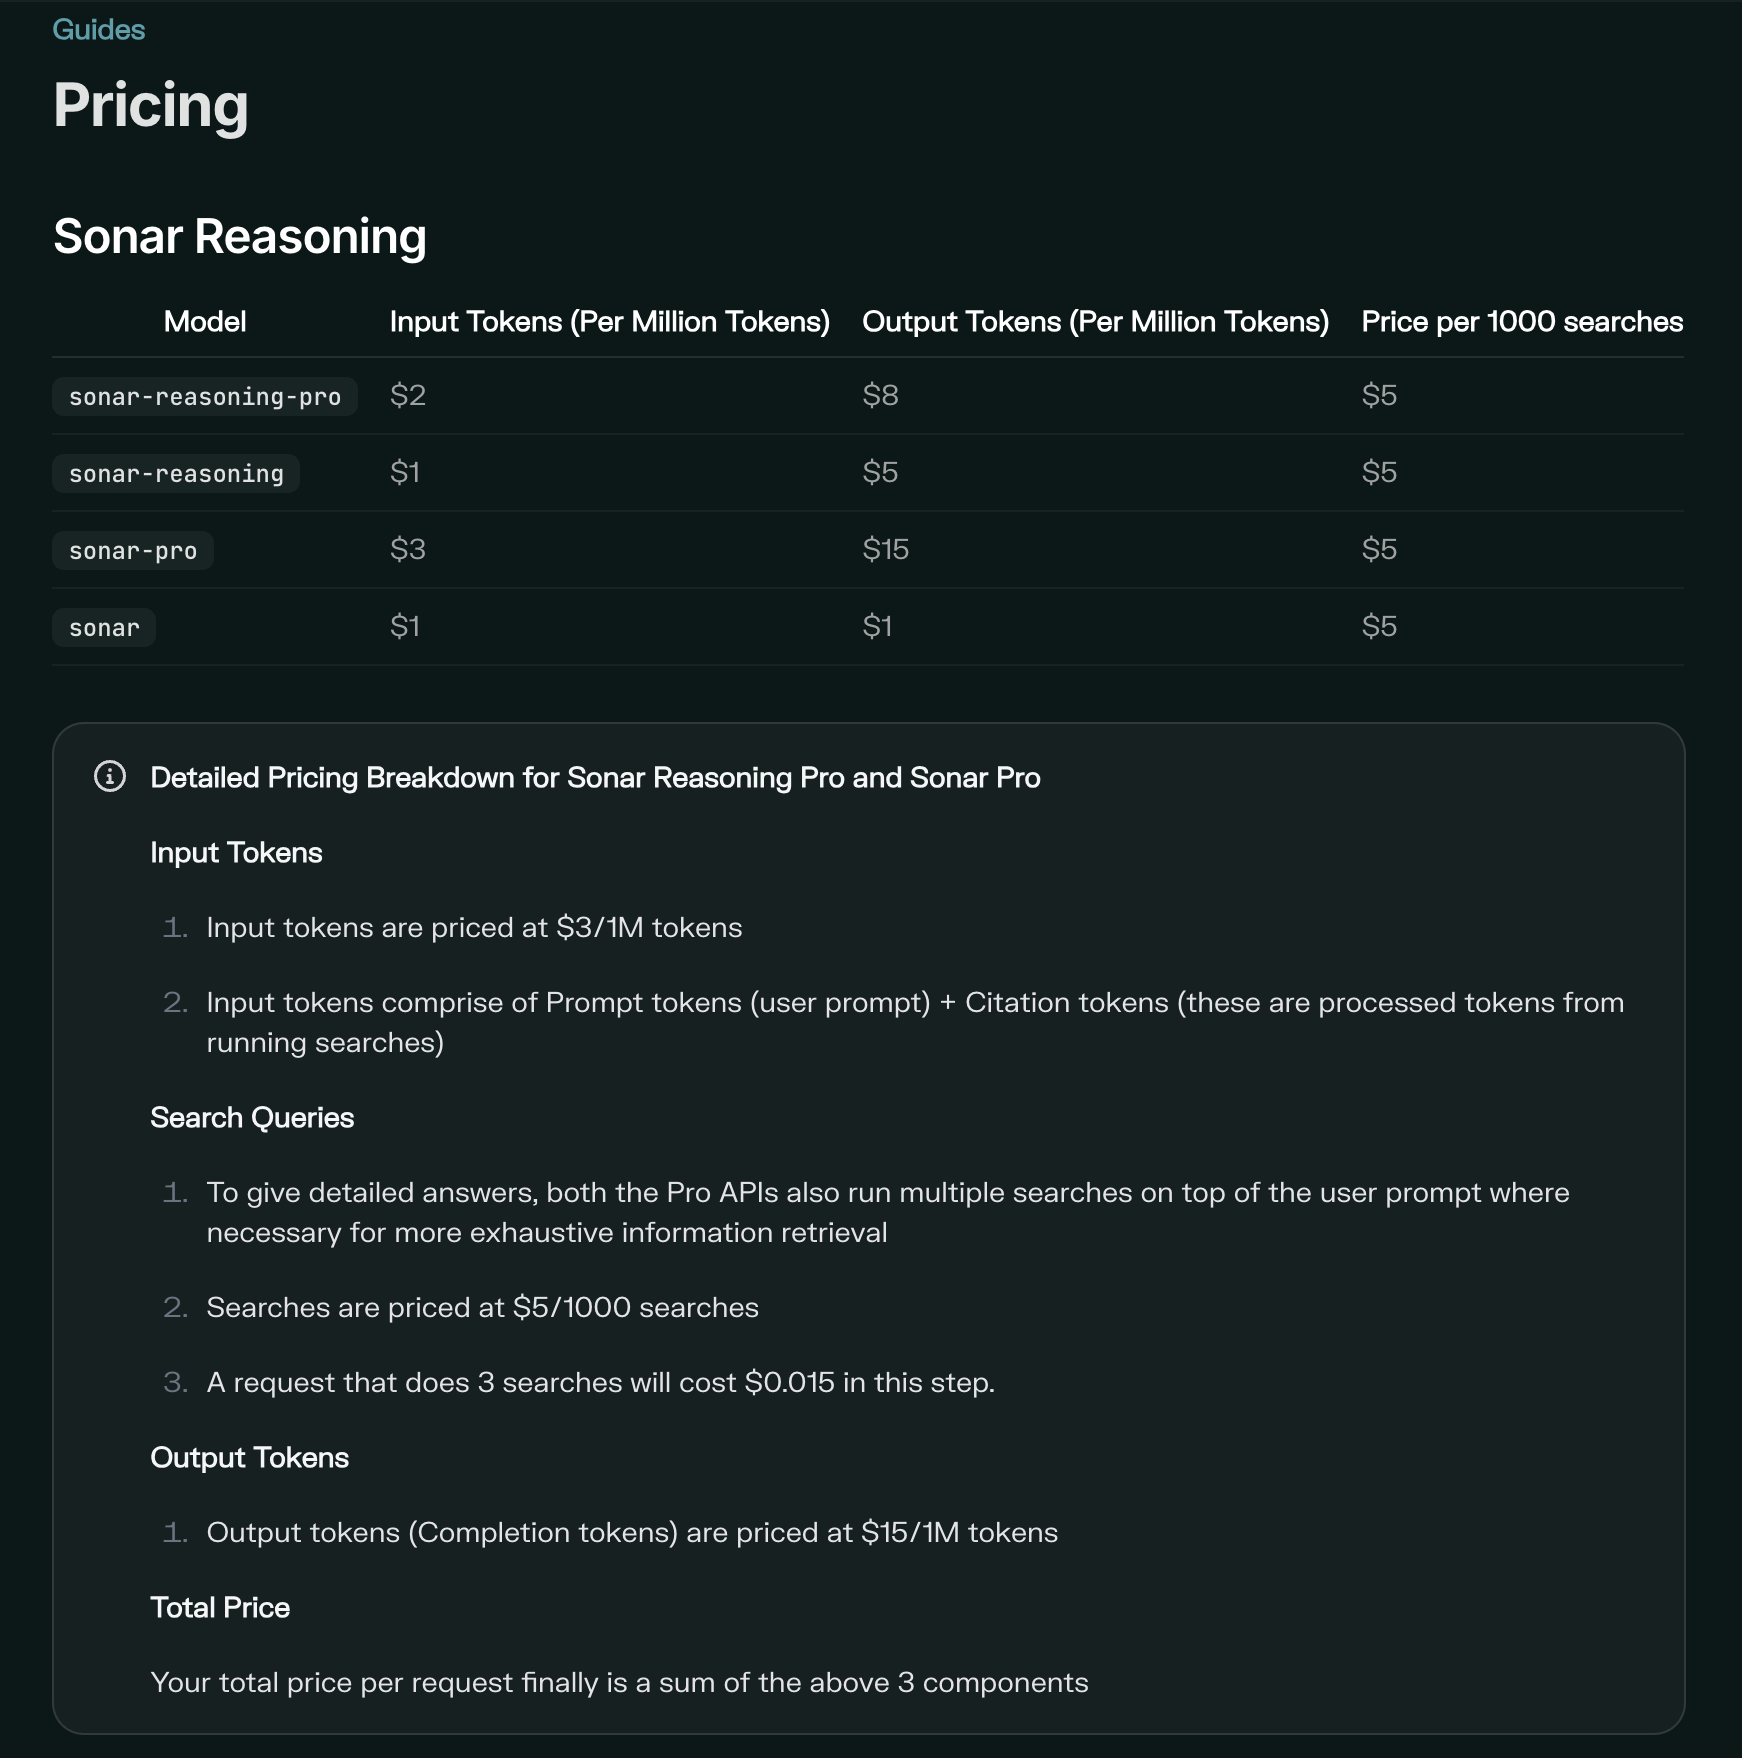Click the Input Tokens subheading in the callout
1742x1758 pixels.
click(236, 853)
